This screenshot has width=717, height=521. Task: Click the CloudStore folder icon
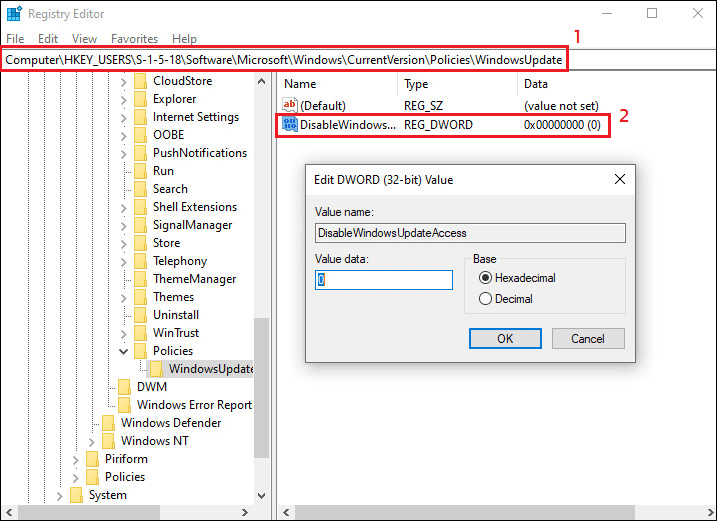pos(140,81)
